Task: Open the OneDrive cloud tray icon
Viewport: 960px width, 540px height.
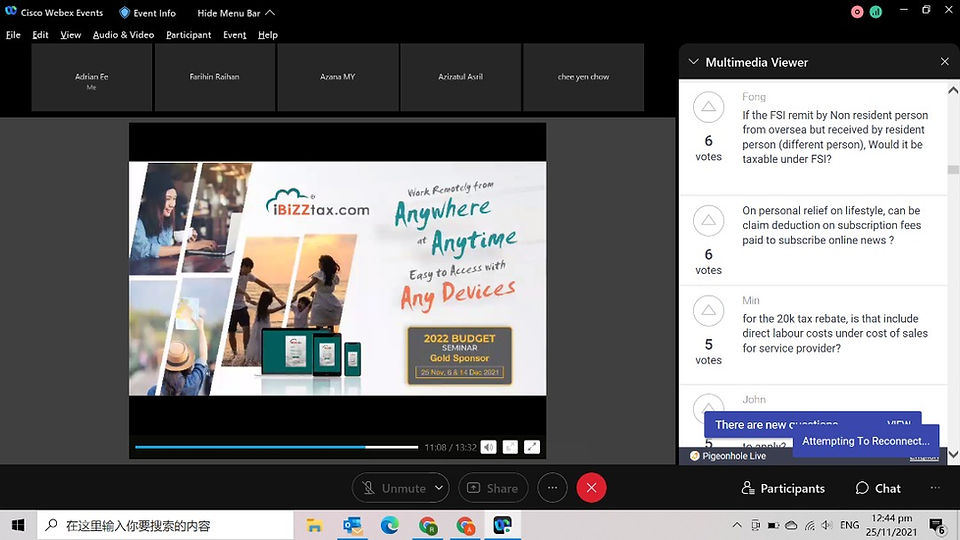Action: click(x=791, y=525)
